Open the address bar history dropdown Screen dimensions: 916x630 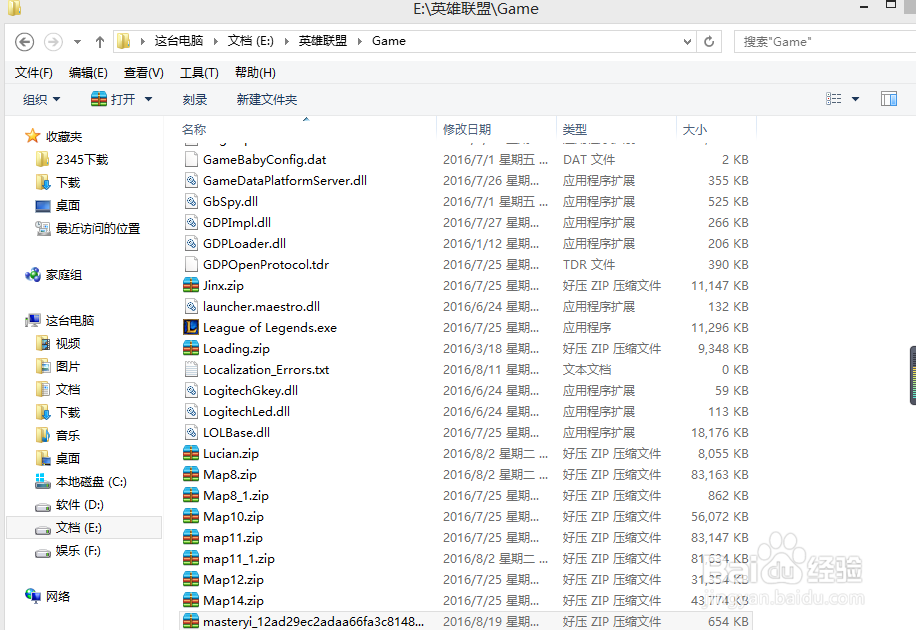pos(685,41)
